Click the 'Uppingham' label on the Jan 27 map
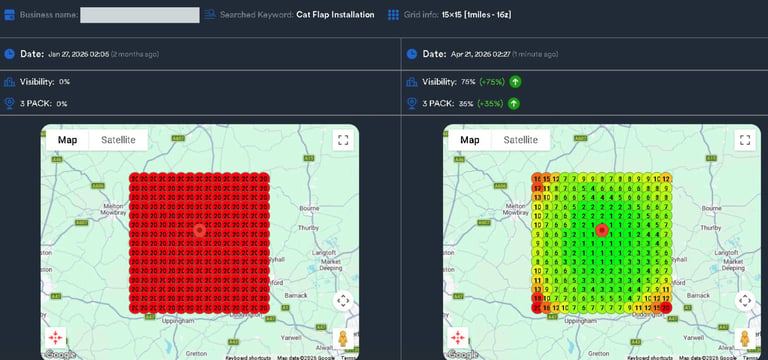Image resolution: width=768 pixels, height=360 pixels. [x=179, y=321]
